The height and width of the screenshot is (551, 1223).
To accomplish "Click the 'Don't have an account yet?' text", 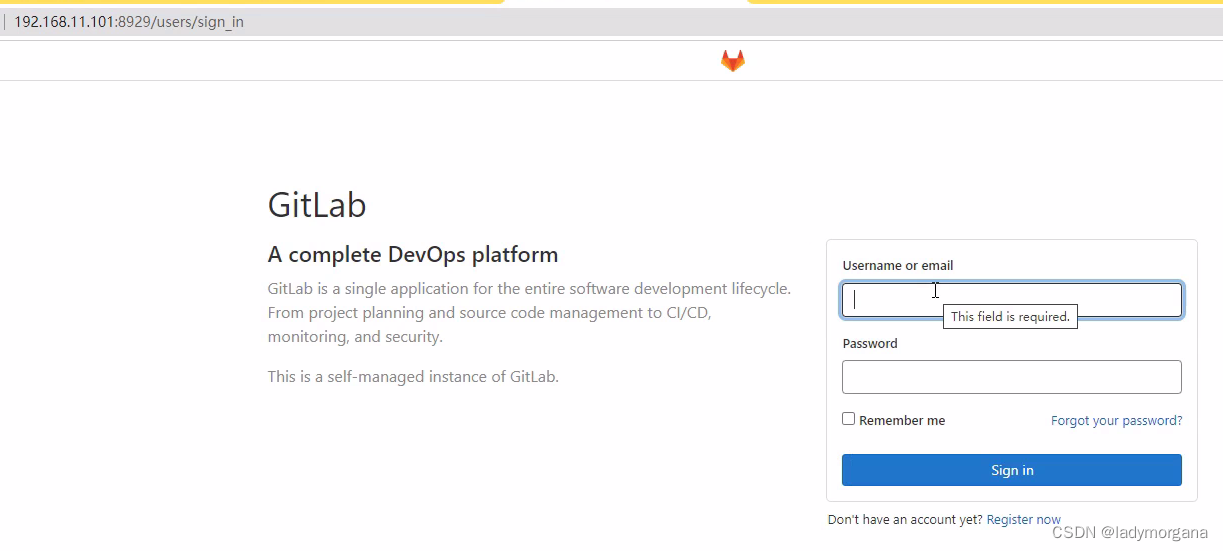I will coord(905,520).
